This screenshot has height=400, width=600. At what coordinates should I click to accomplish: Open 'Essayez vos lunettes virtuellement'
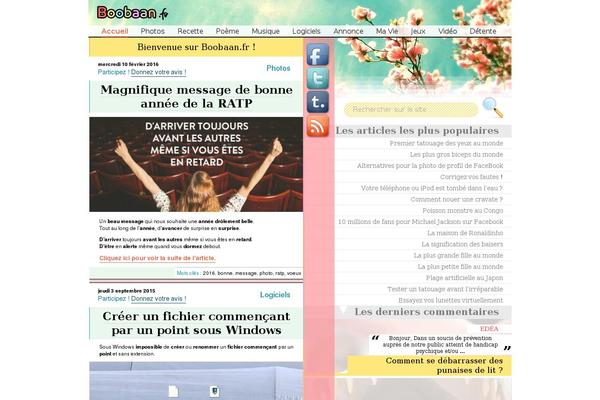point(450,300)
